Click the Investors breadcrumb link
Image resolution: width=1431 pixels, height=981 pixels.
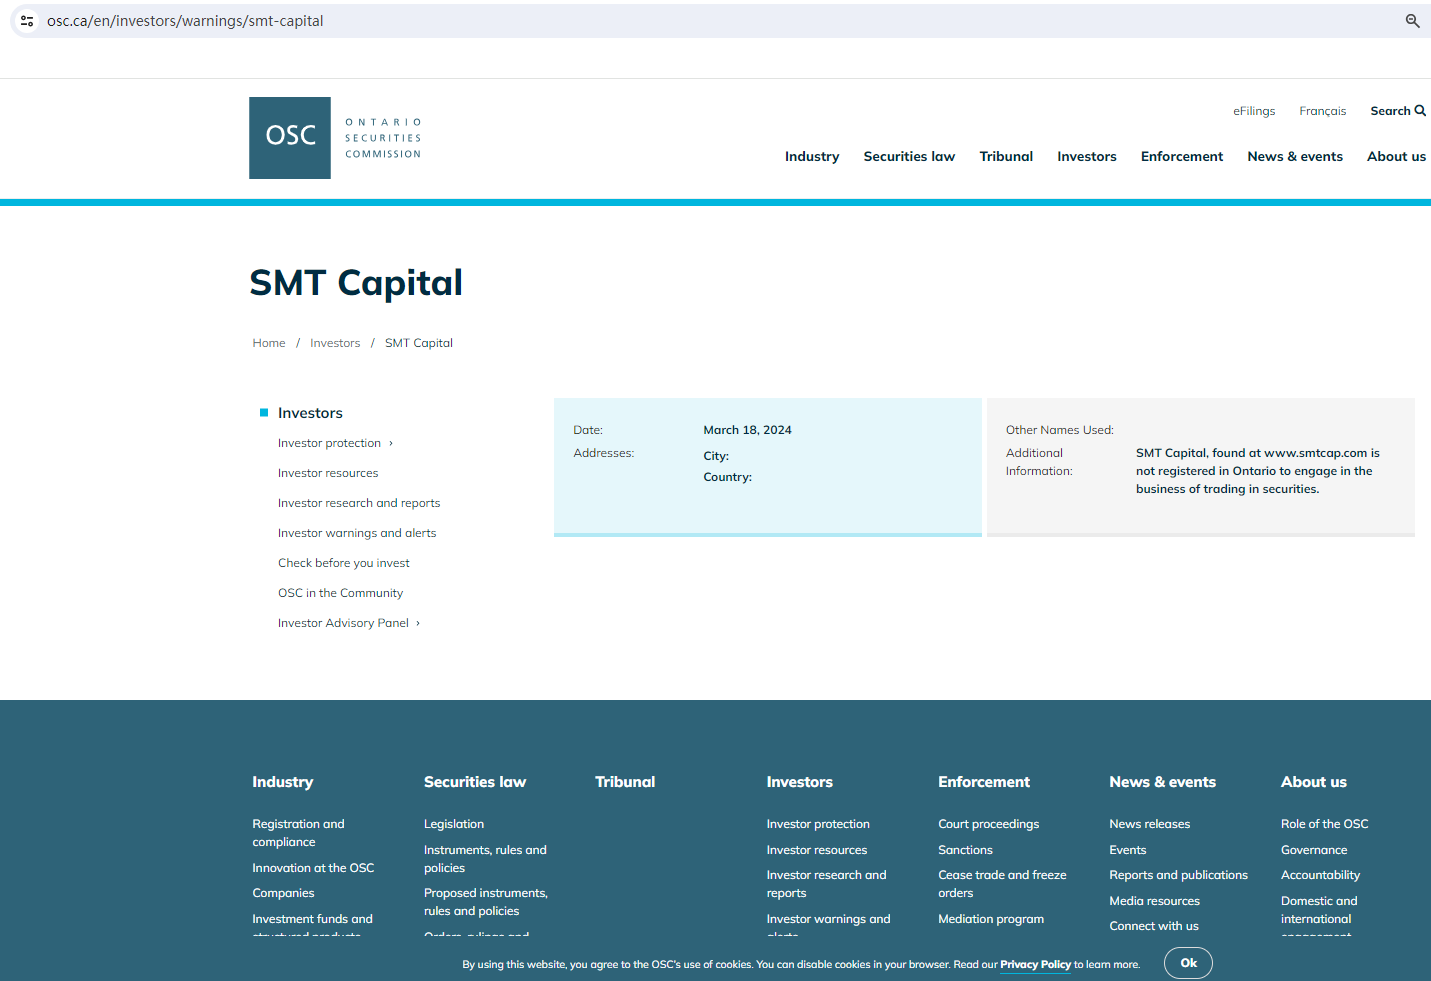[335, 343]
